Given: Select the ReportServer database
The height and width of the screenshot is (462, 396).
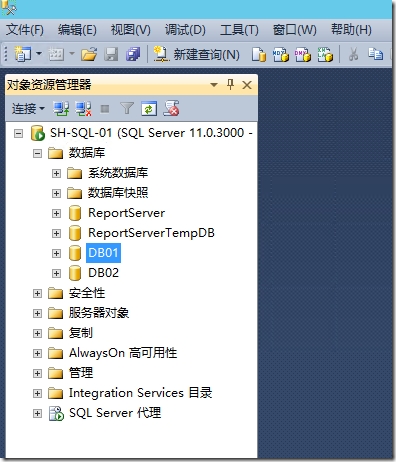Looking at the screenshot, I should coord(126,213).
